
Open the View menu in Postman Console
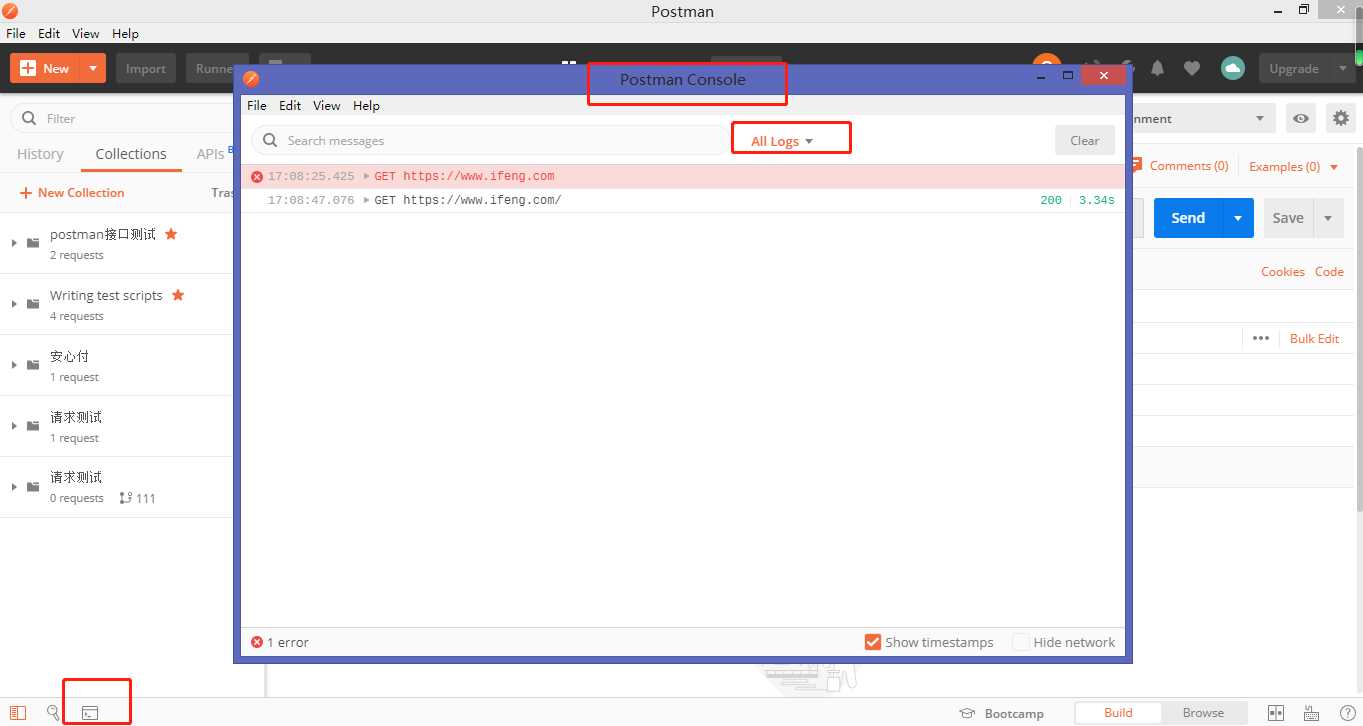pyautogui.click(x=327, y=105)
